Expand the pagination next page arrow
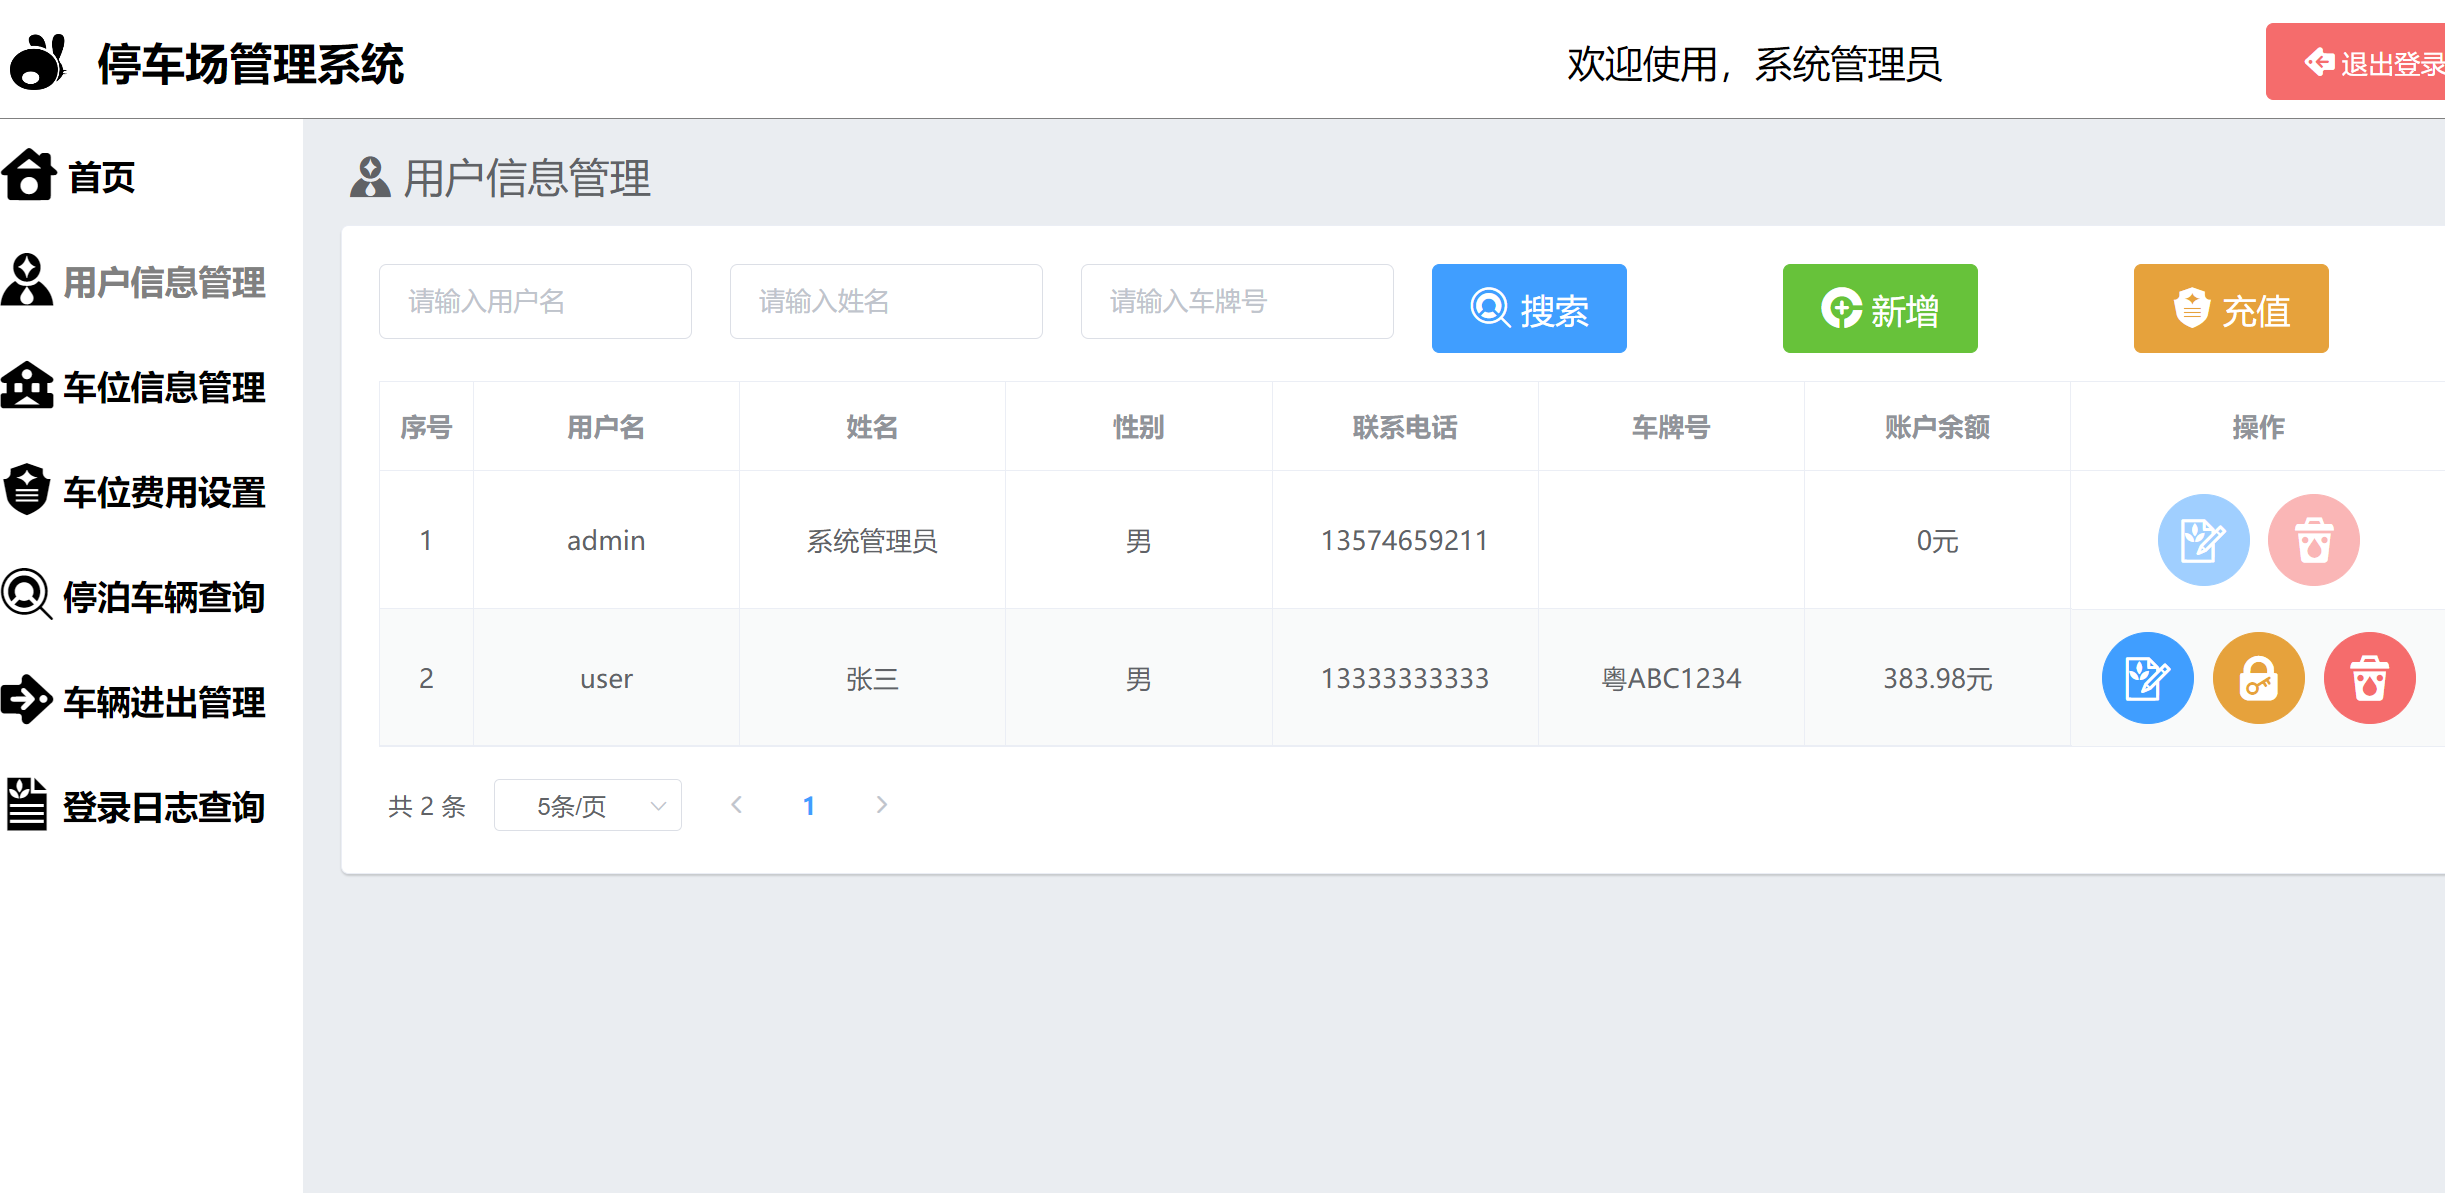Image resolution: width=2445 pixels, height=1193 pixels. pos(882,805)
